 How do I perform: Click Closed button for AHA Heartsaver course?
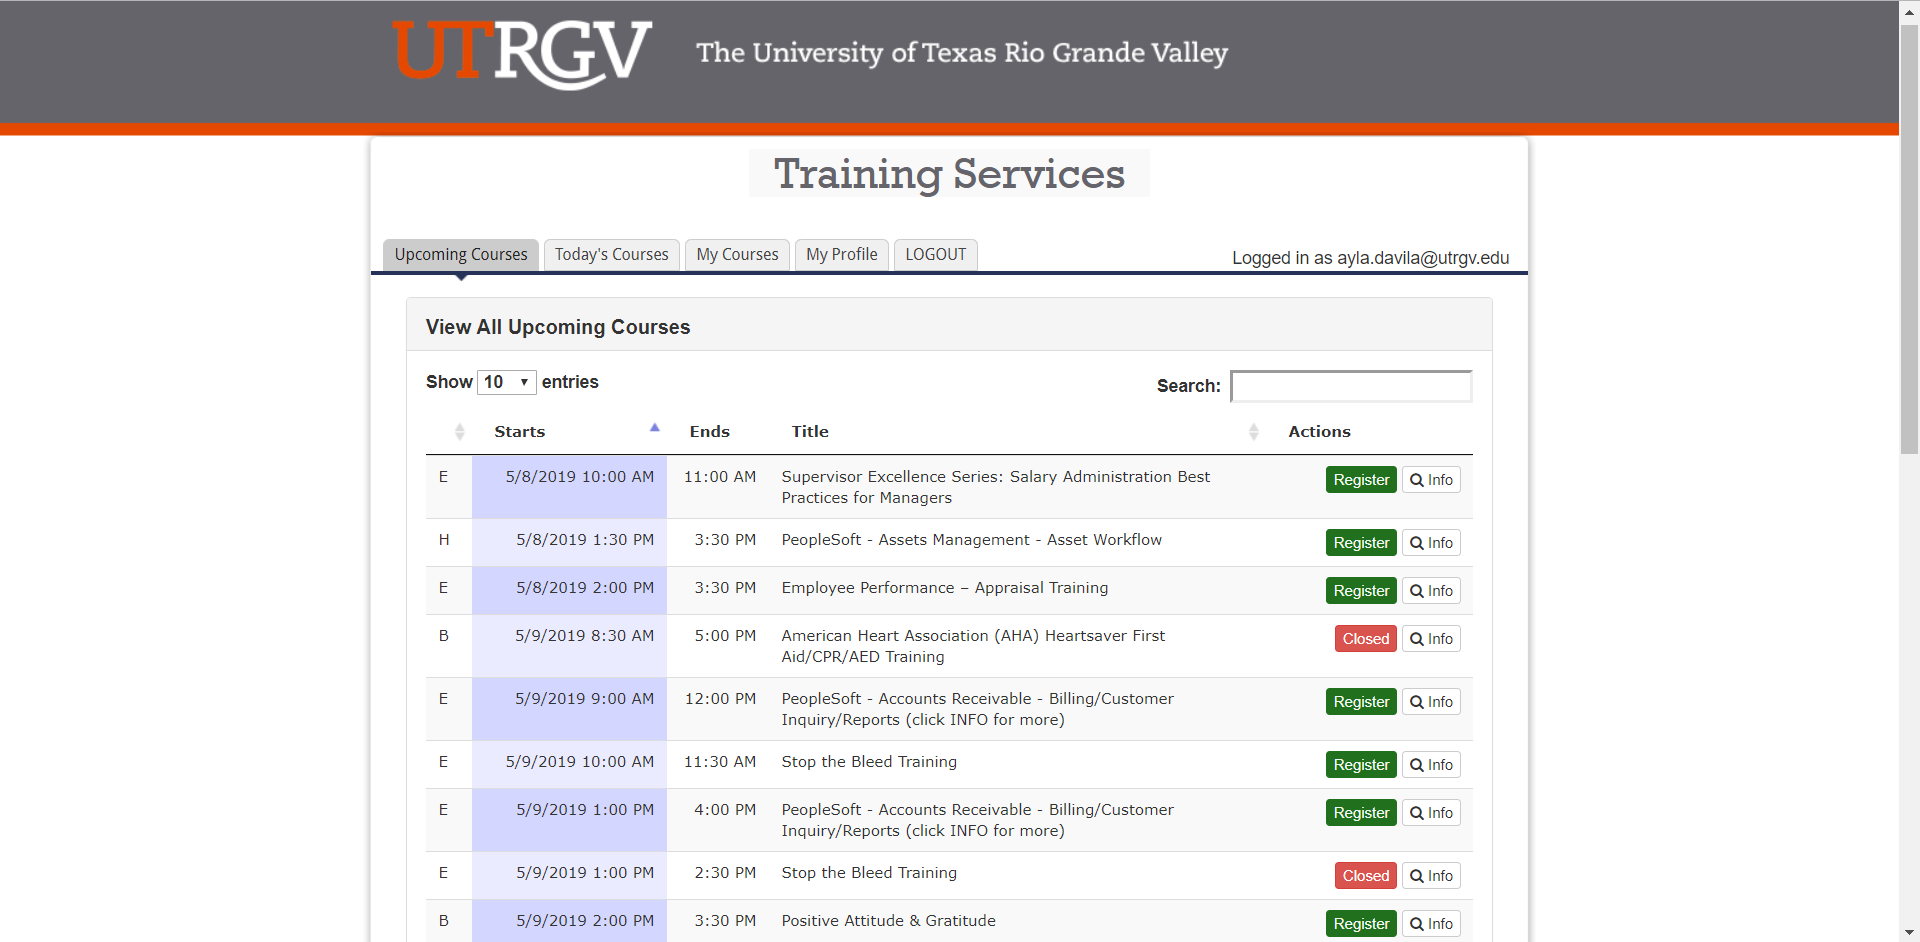pyautogui.click(x=1365, y=639)
